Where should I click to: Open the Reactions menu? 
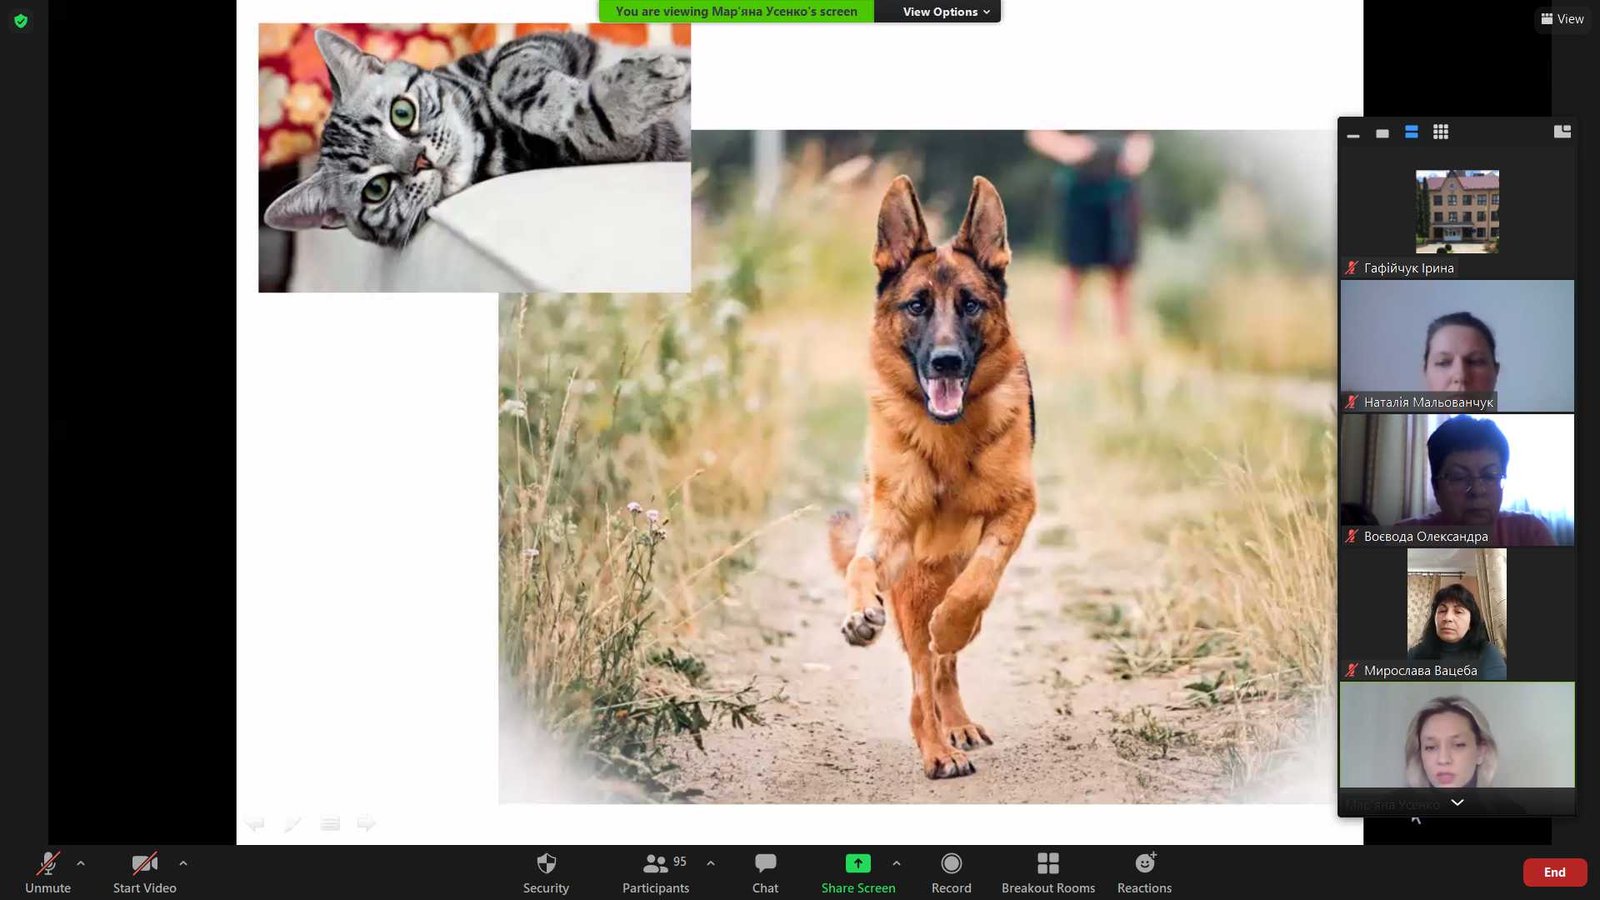pyautogui.click(x=1144, y=872)
